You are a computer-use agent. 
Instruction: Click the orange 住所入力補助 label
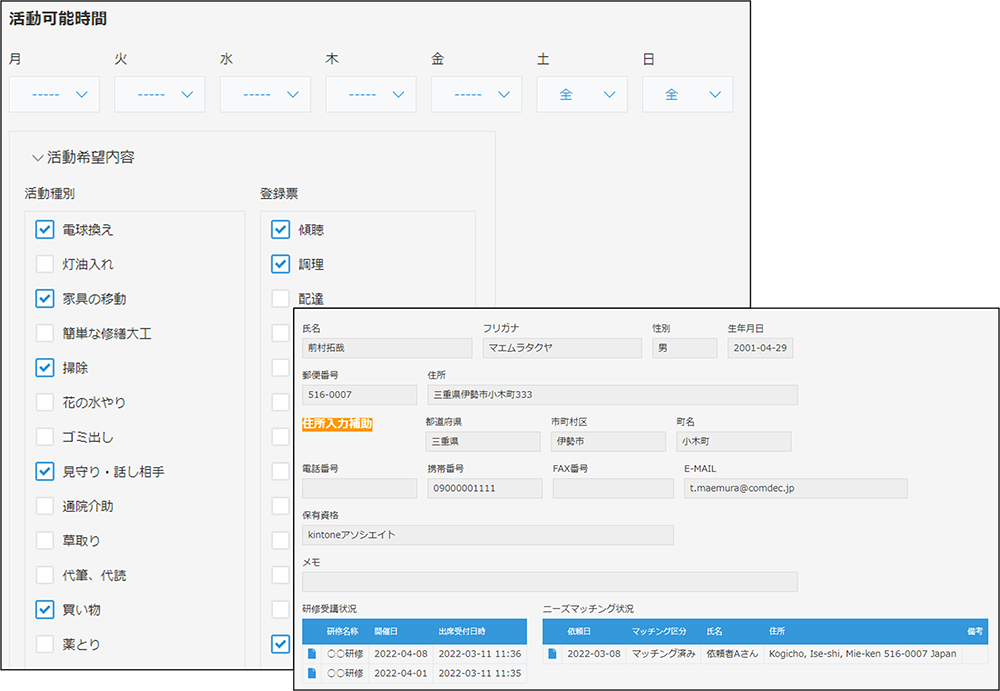tap(337, 424)
